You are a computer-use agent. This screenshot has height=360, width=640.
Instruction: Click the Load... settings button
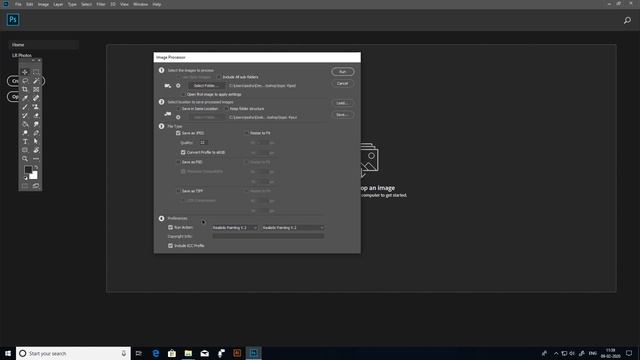[342, 103]
